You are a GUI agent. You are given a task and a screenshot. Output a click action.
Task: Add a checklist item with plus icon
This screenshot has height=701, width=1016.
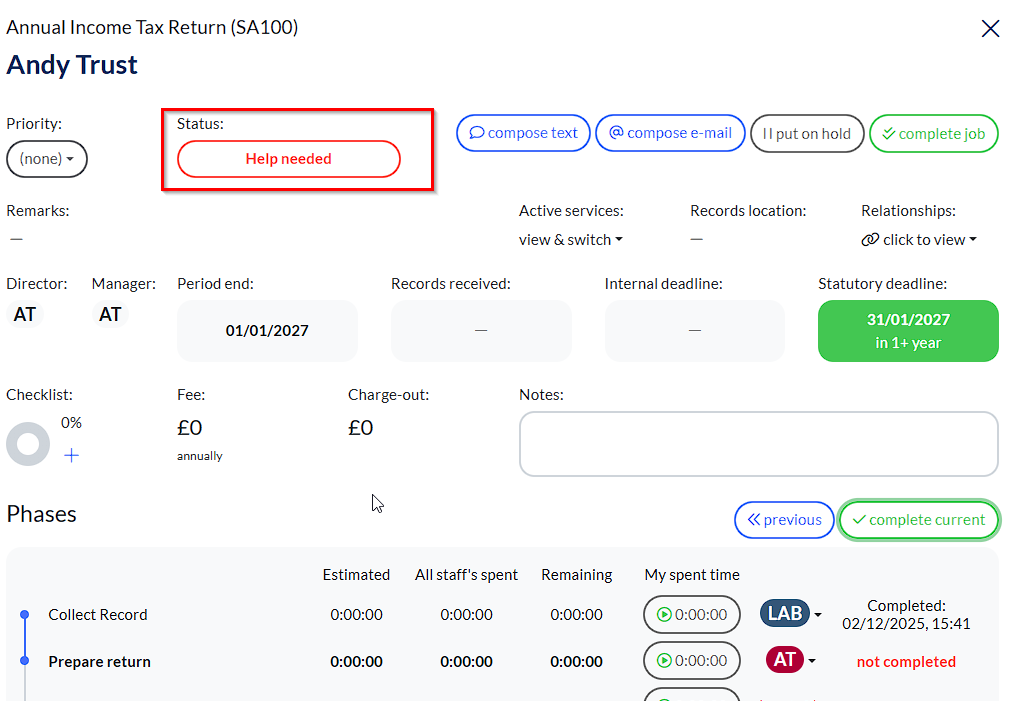[72, 456]
